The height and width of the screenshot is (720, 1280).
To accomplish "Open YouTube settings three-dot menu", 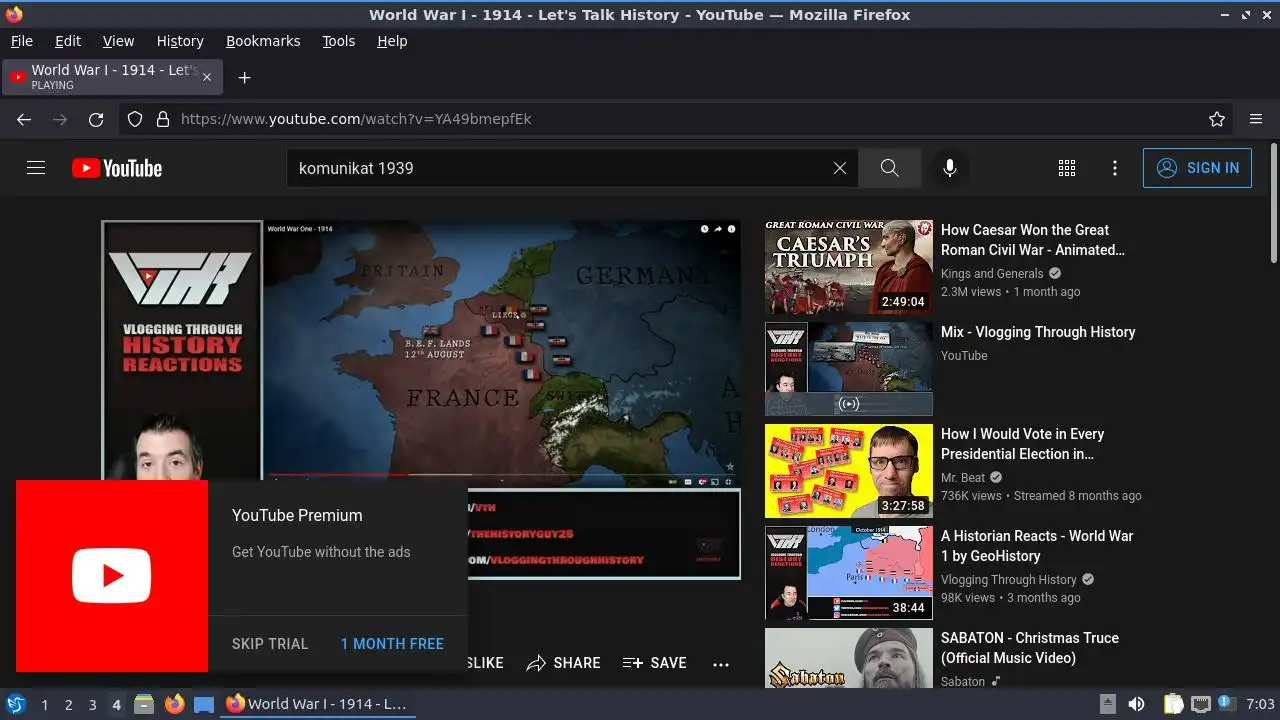I will coord(1115,168).
